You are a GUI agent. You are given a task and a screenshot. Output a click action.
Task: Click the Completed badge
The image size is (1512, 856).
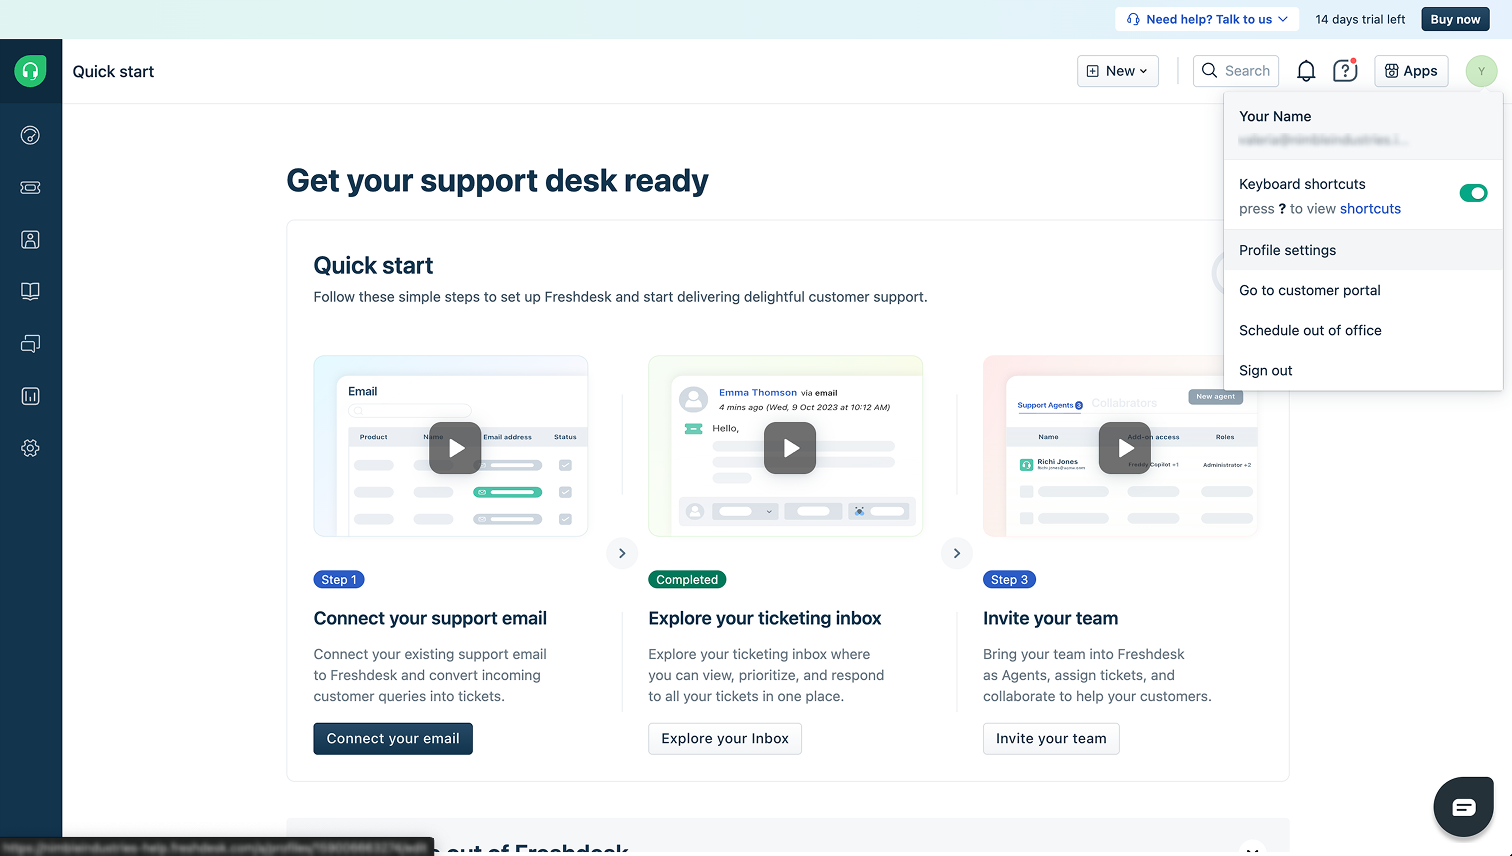coord(687,580)
